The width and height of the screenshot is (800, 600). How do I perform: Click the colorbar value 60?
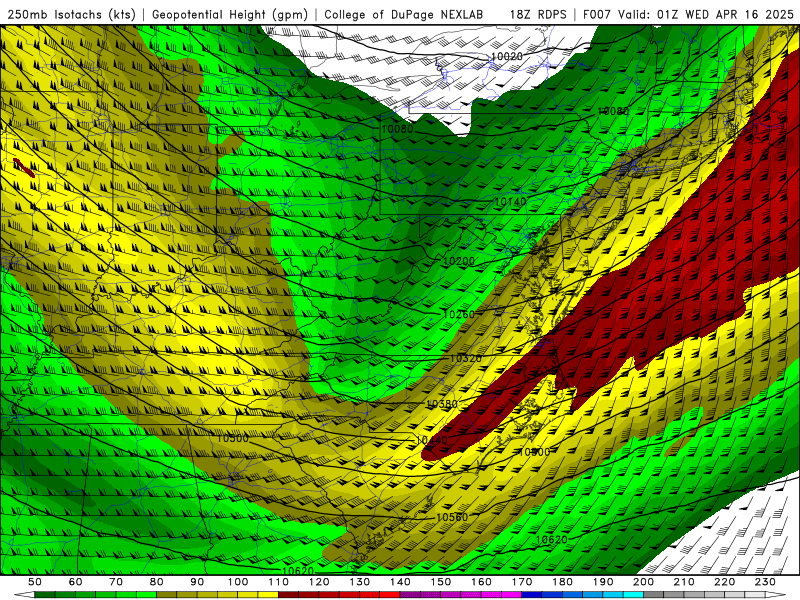pos(75,582)
